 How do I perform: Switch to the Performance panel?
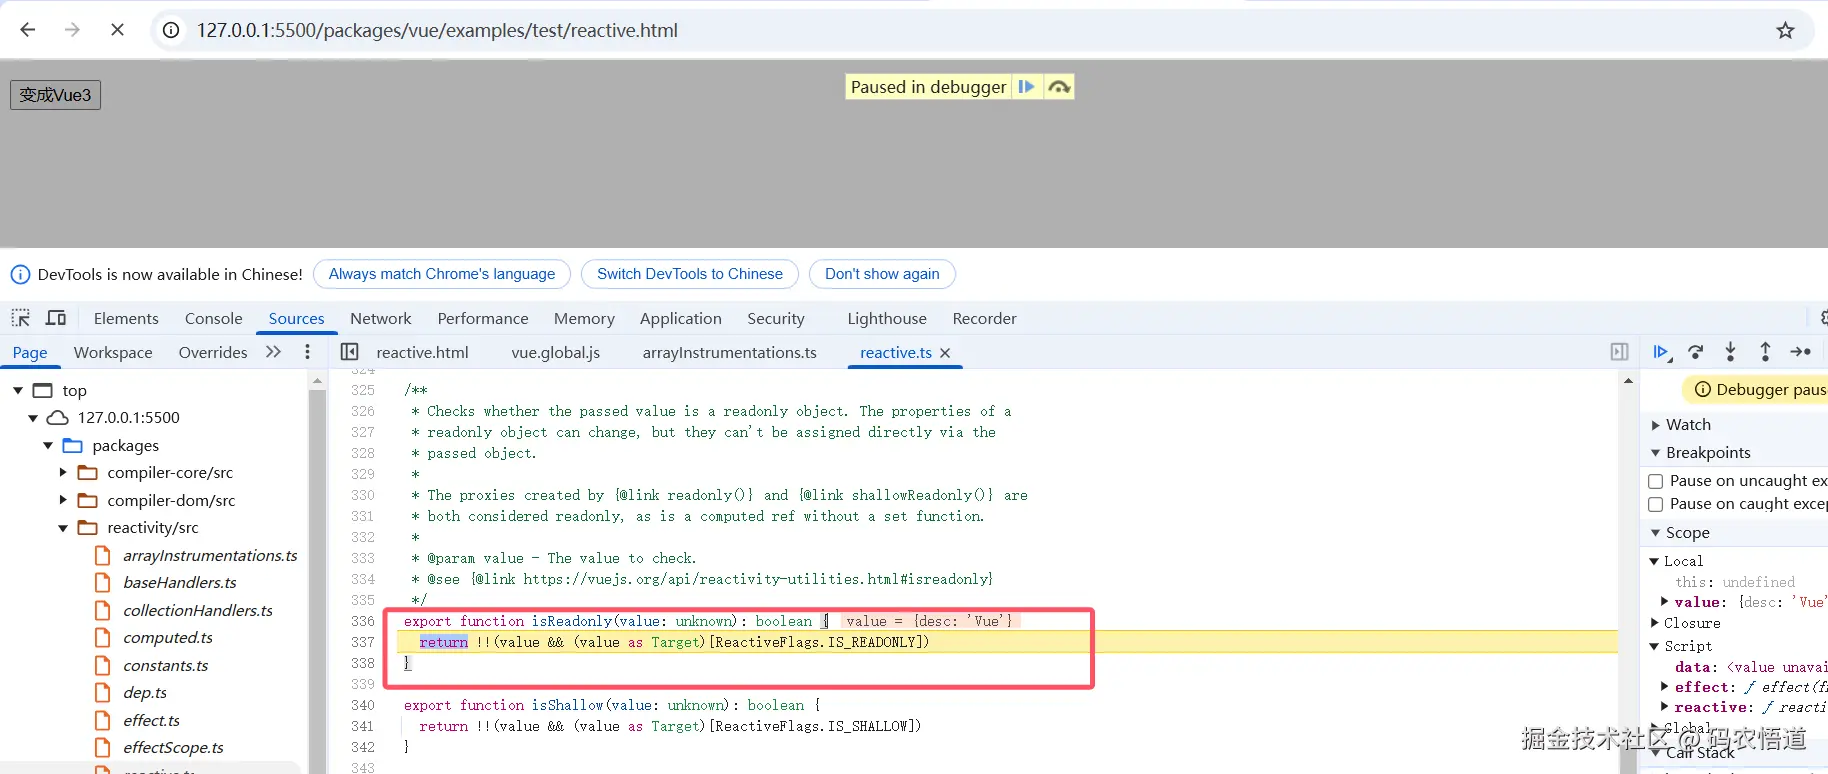483,318
